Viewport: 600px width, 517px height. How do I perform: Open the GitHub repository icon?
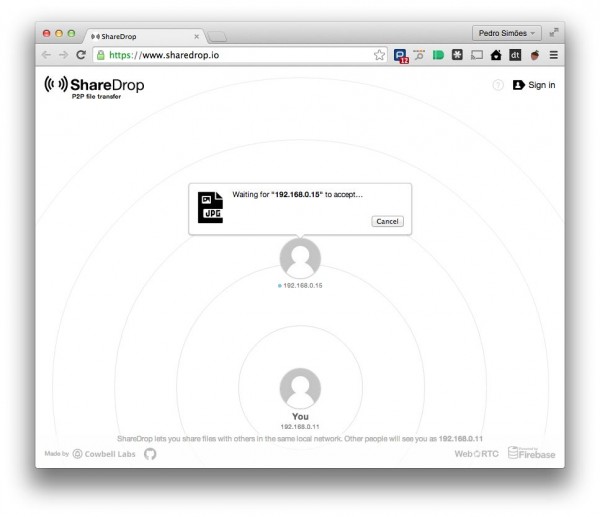point(150,454)
